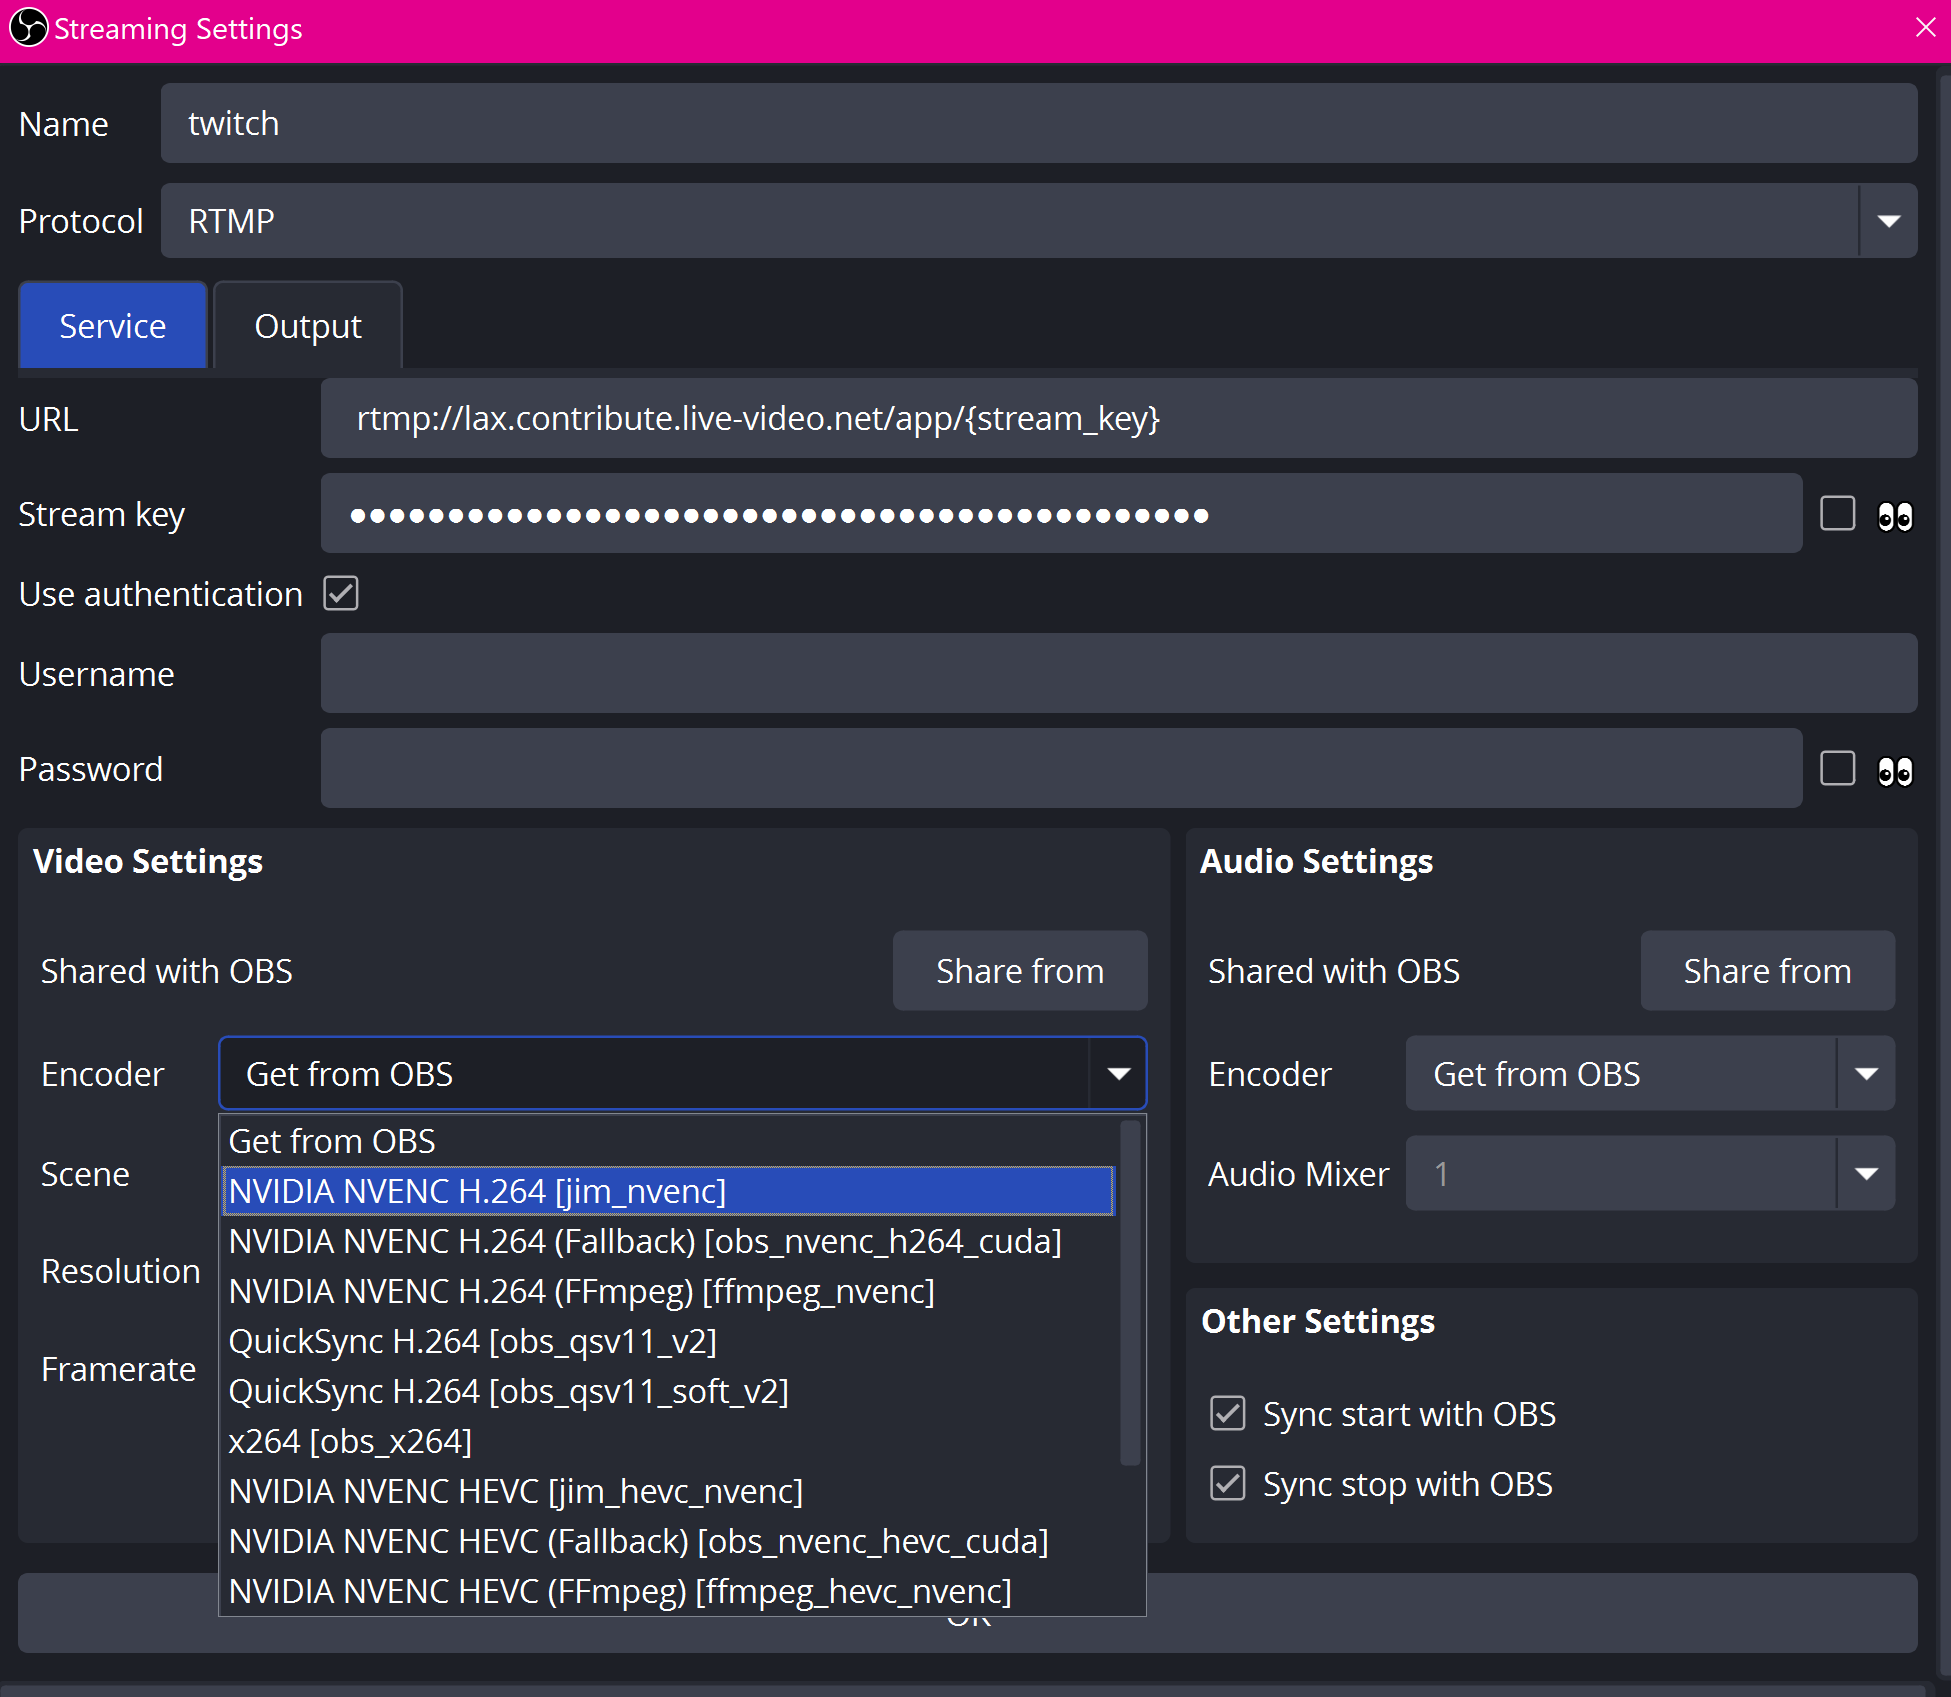Image resolution: width=1951 pixels, height=1697 pixels.
Task: Click Audio Settings Share from button
Action: point(1767,971)
